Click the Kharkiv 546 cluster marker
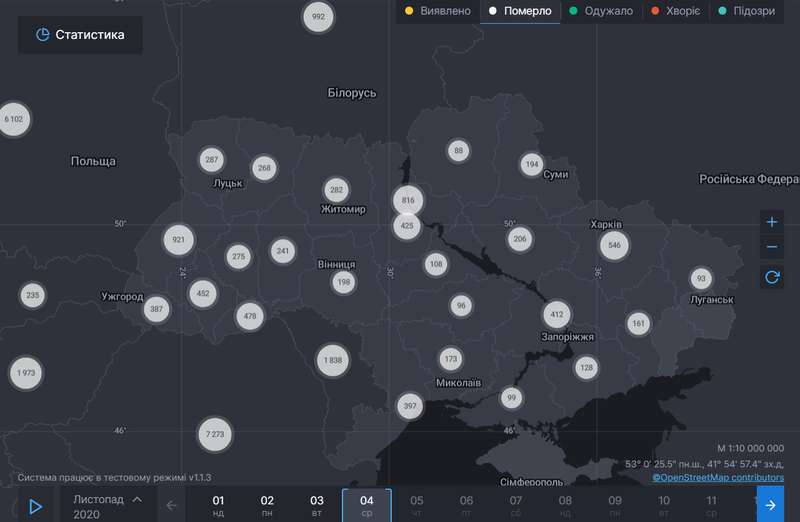Image resolution: width=800 pixels, height=522 pixels. [x=614, y=245]
